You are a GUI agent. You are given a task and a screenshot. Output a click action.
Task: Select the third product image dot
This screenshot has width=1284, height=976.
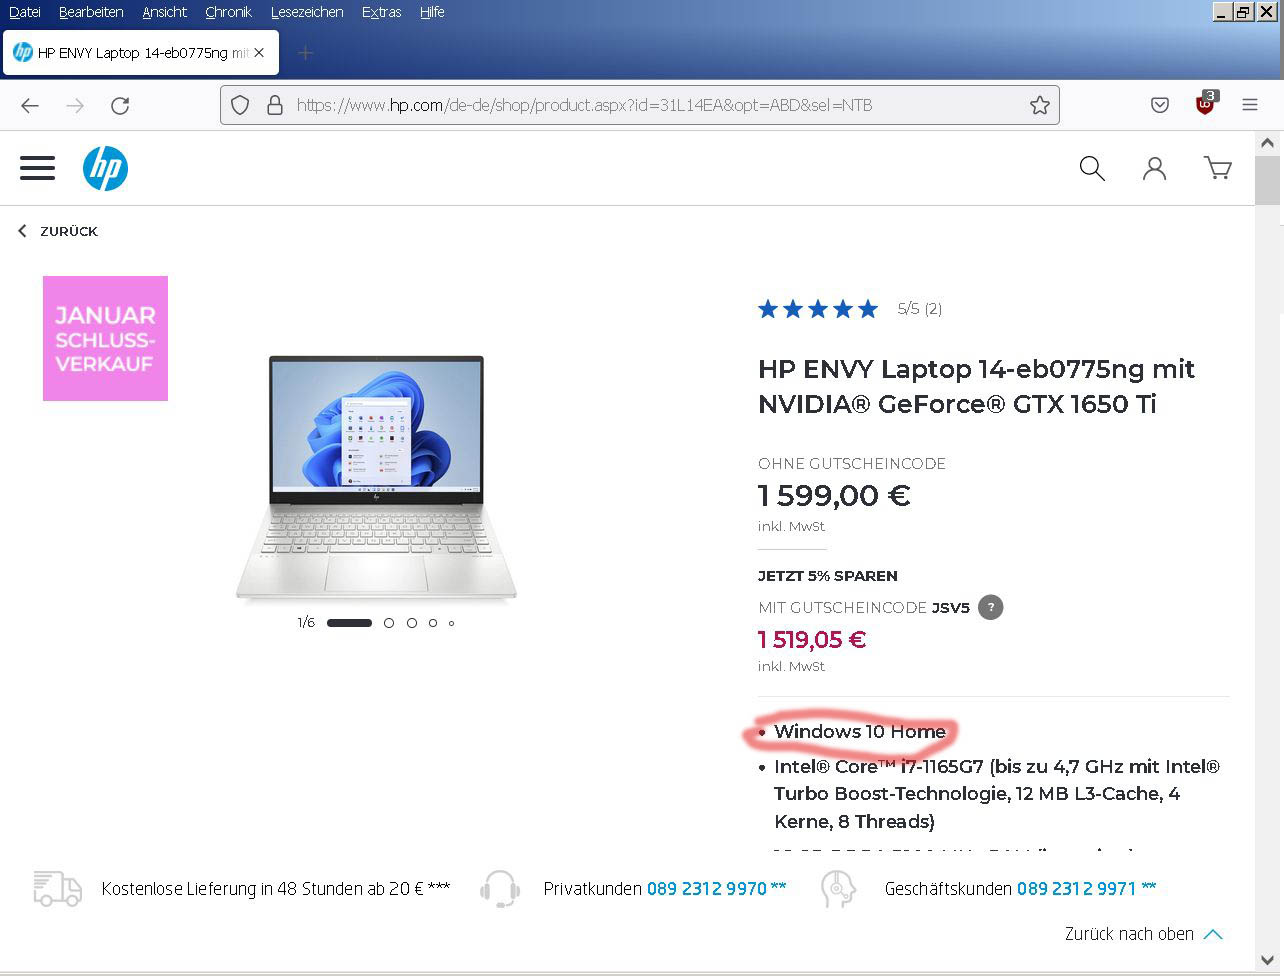pos(411,623)
